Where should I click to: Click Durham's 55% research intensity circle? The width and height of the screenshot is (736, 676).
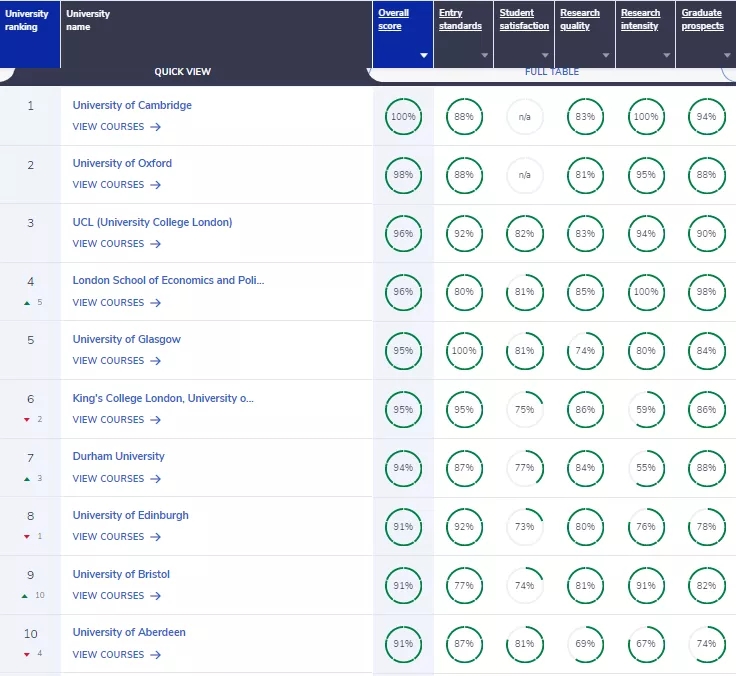646,468
